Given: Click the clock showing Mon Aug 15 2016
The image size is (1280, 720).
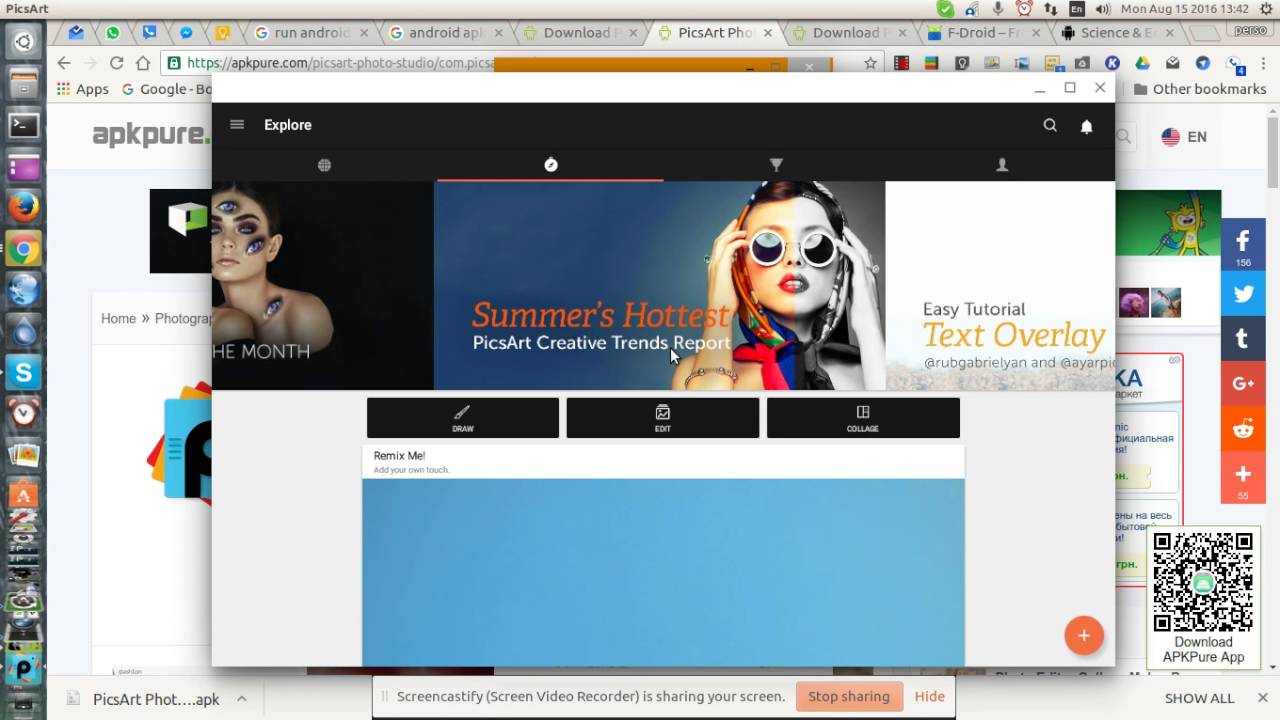Looking at the screenshot, I should pyautogui.click(x=1185, y=9).
